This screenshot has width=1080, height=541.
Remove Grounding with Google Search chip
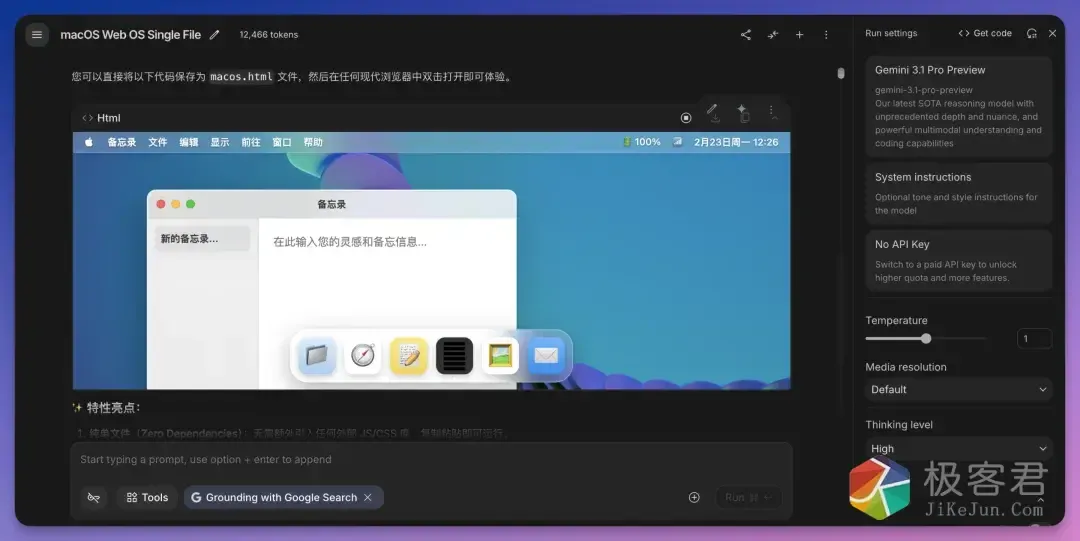point(368,498)
